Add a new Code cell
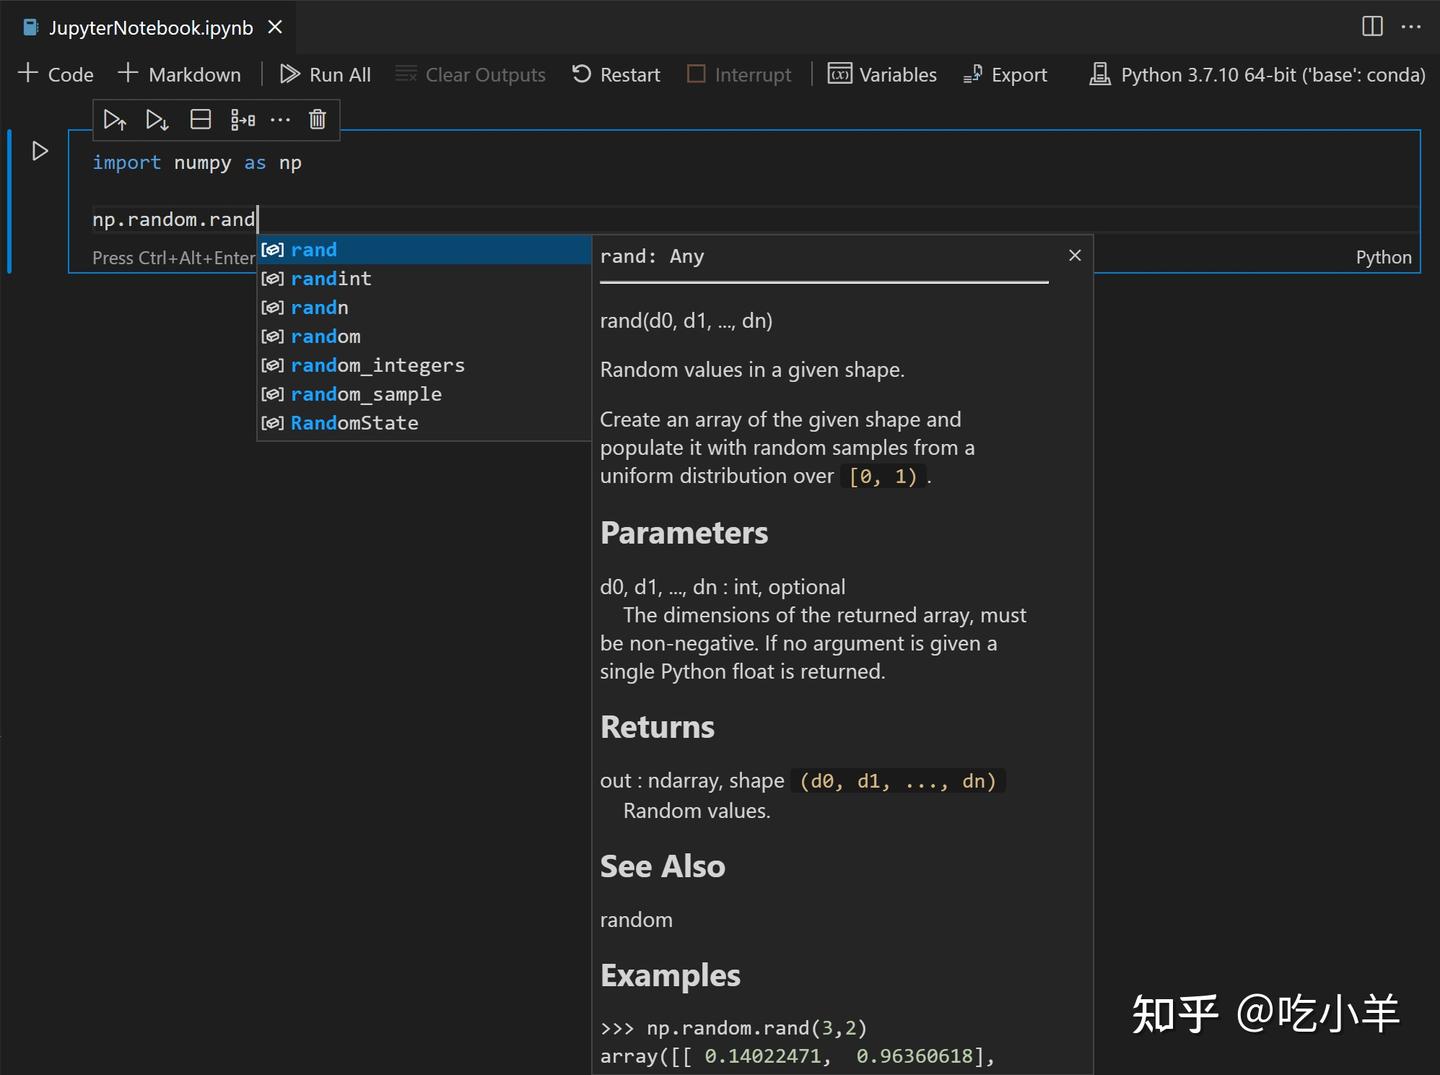This screenshot has width=1440, height=1075. pos(55,74)
